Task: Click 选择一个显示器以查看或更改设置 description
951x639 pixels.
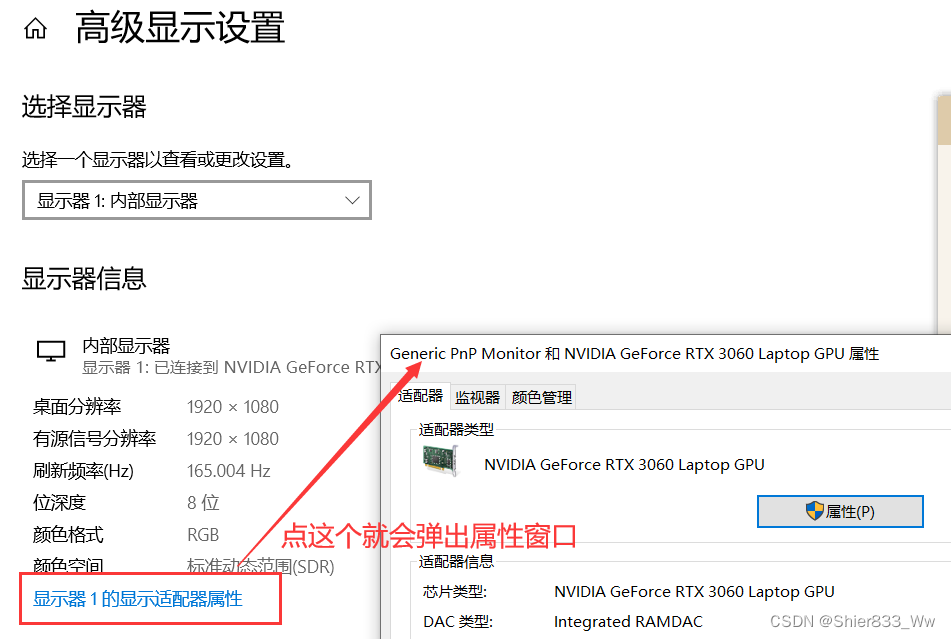Action: [x=158, y=160]
